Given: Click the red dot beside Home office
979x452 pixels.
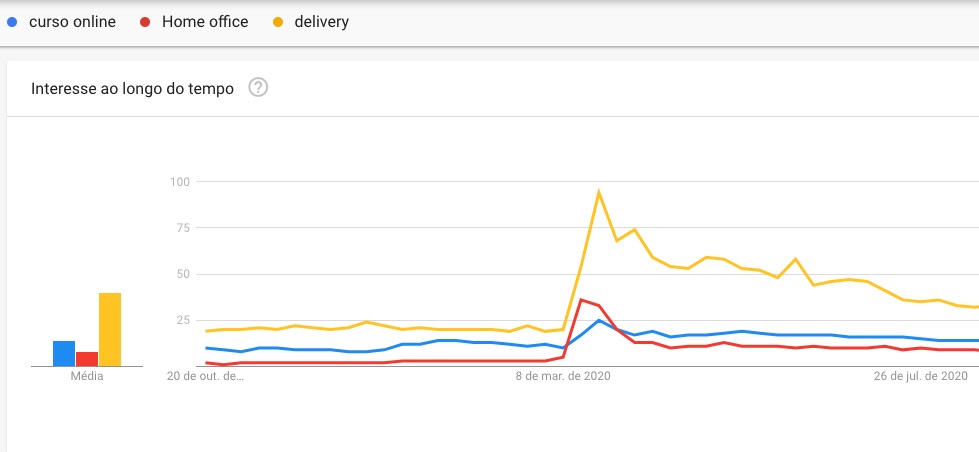Looking at the screenshot, I should (145, 22).
